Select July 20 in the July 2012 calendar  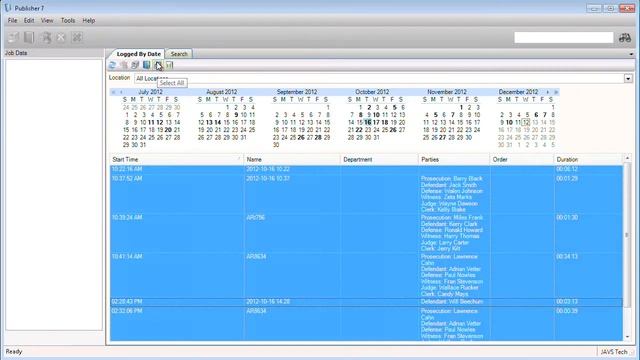point(168,130)
